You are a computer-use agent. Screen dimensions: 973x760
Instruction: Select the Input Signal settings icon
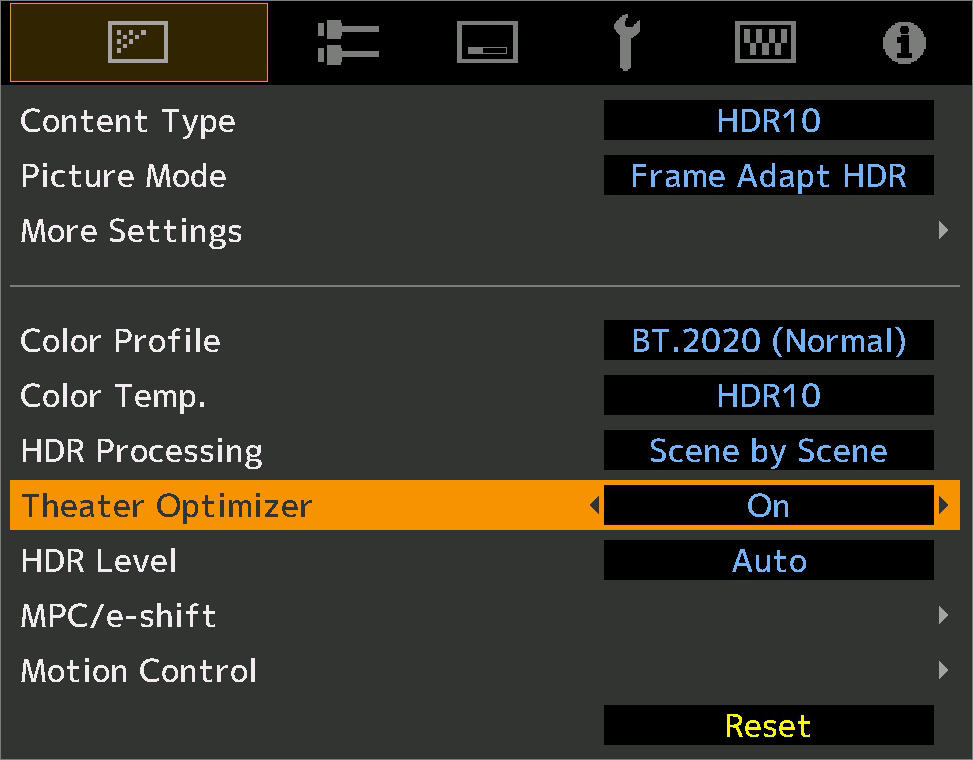347,43
